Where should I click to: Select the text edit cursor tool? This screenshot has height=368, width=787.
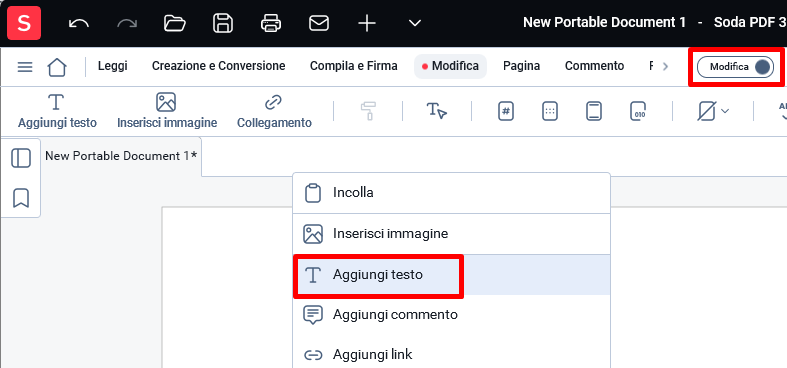click(437, 111)
